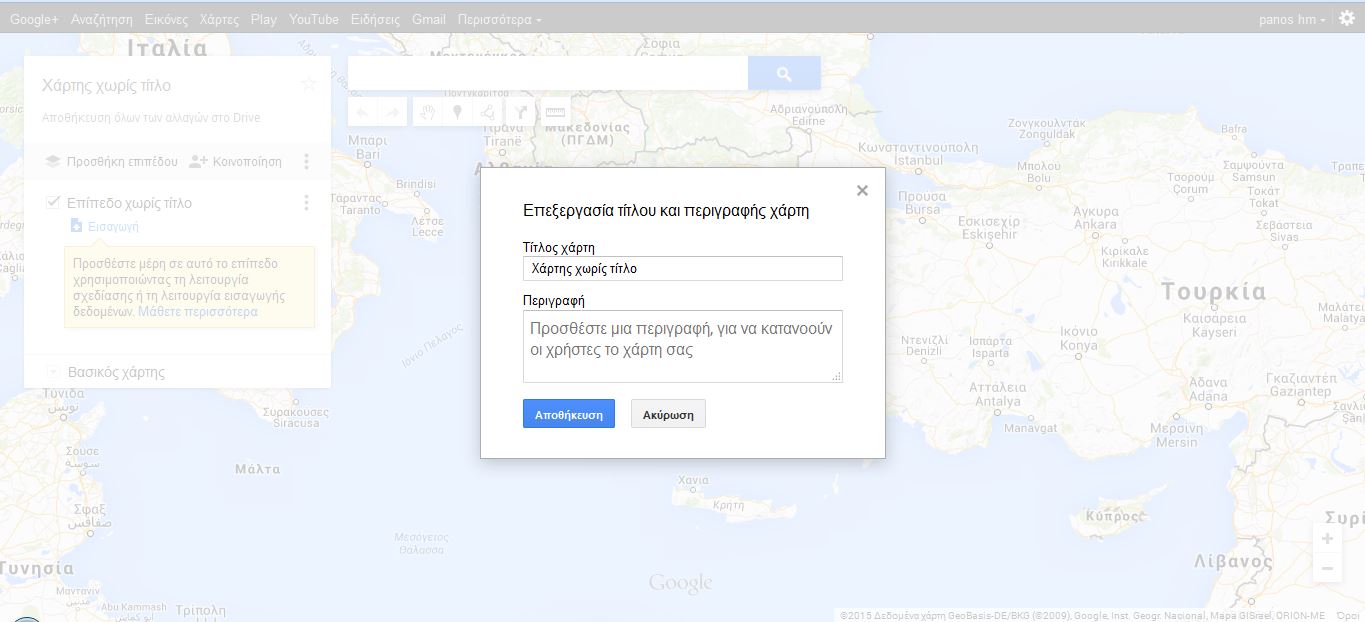The width and height of the screenshot is (1365, 622).
Task: Click the Κοινοποίηση share button
Action: point(236,161)
